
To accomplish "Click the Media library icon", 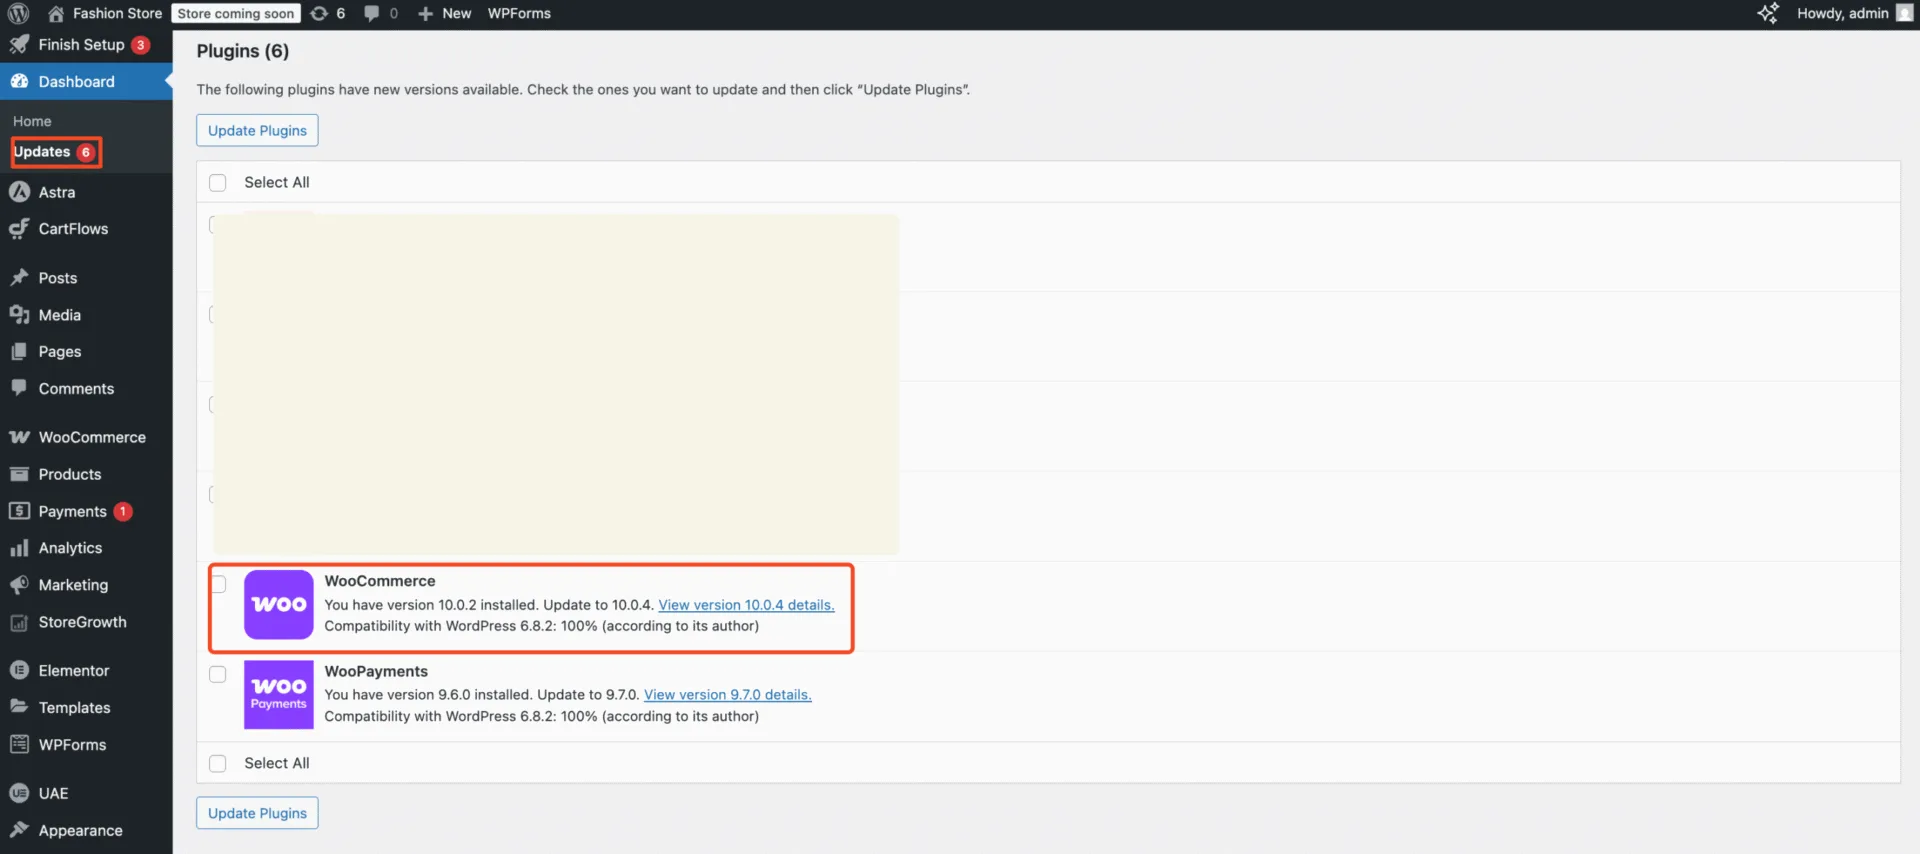I will [19, 315].
